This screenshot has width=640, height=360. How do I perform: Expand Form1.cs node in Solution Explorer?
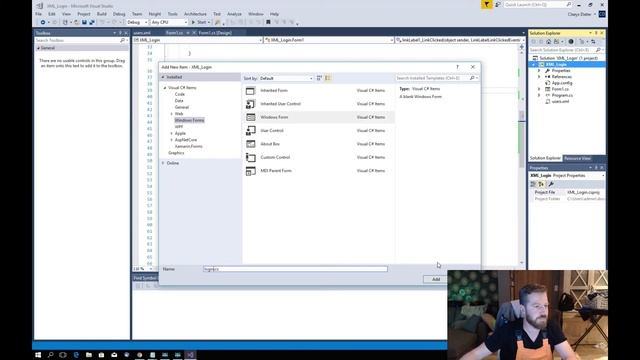click(539, 89)
